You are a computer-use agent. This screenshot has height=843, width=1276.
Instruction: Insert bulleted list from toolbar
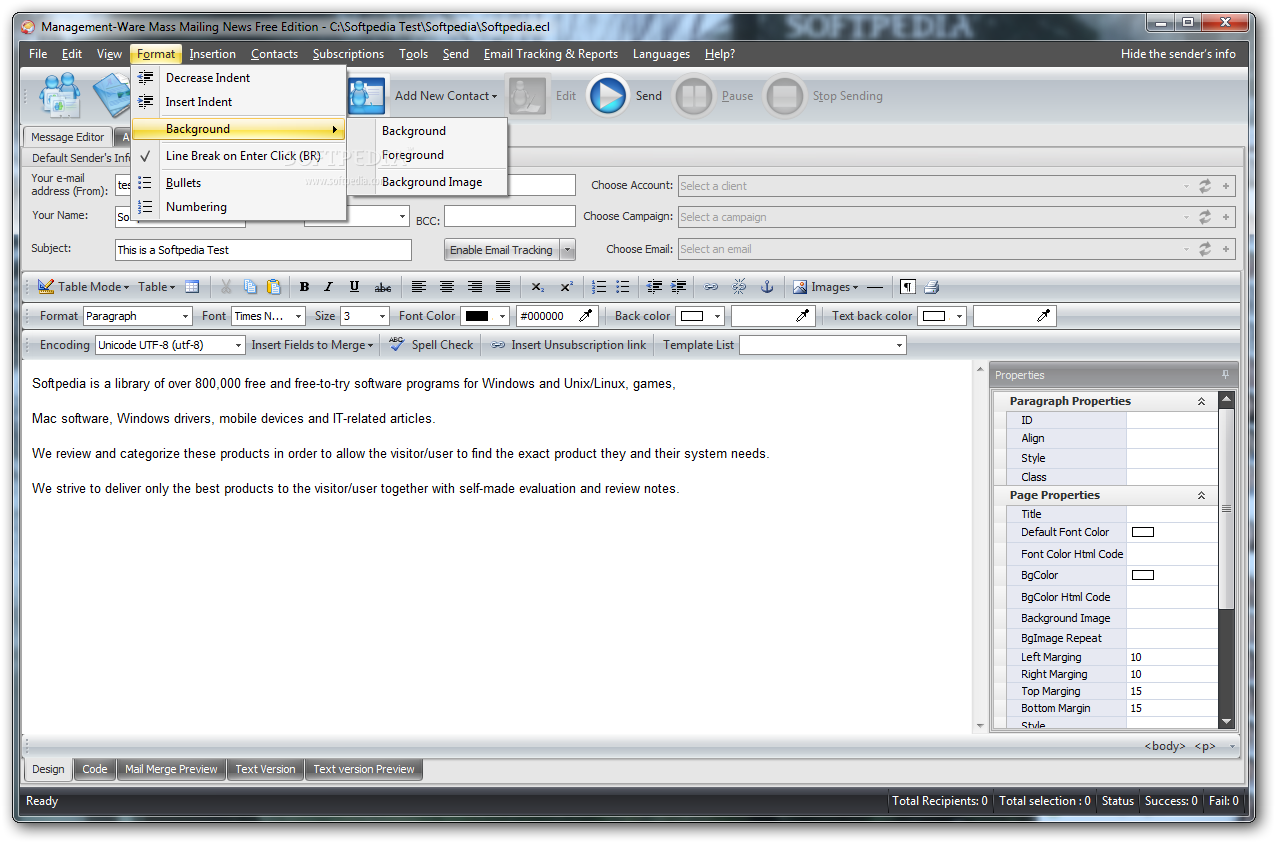[x=623, y=287]
